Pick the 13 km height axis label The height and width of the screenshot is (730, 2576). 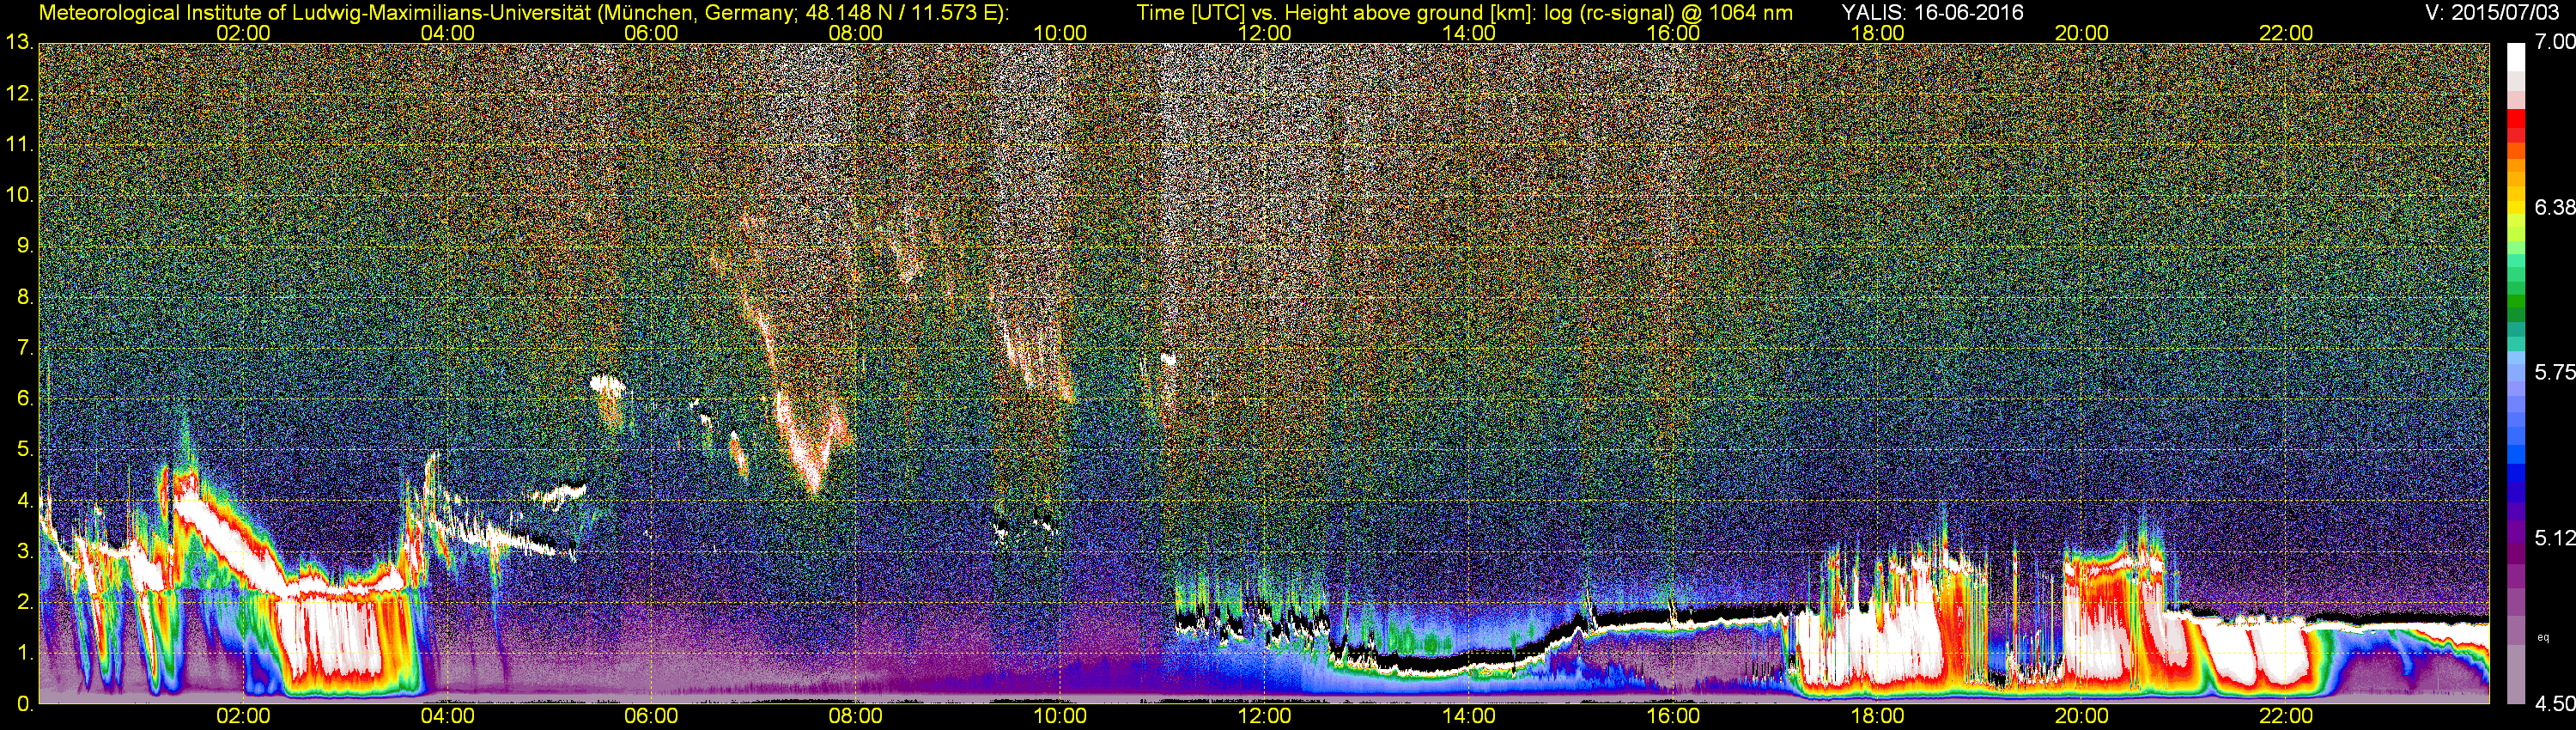click(19, 43)
